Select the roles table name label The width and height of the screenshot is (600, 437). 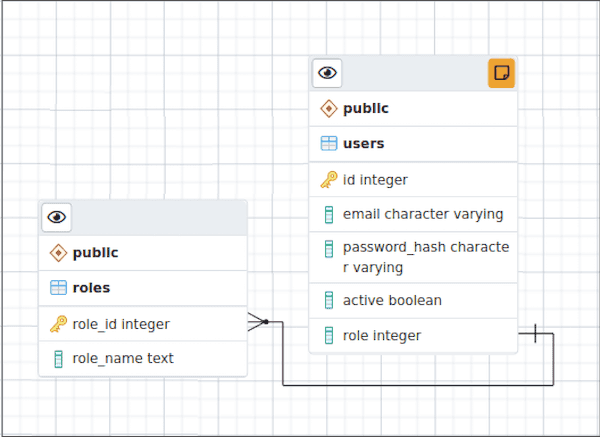[91, 288]
